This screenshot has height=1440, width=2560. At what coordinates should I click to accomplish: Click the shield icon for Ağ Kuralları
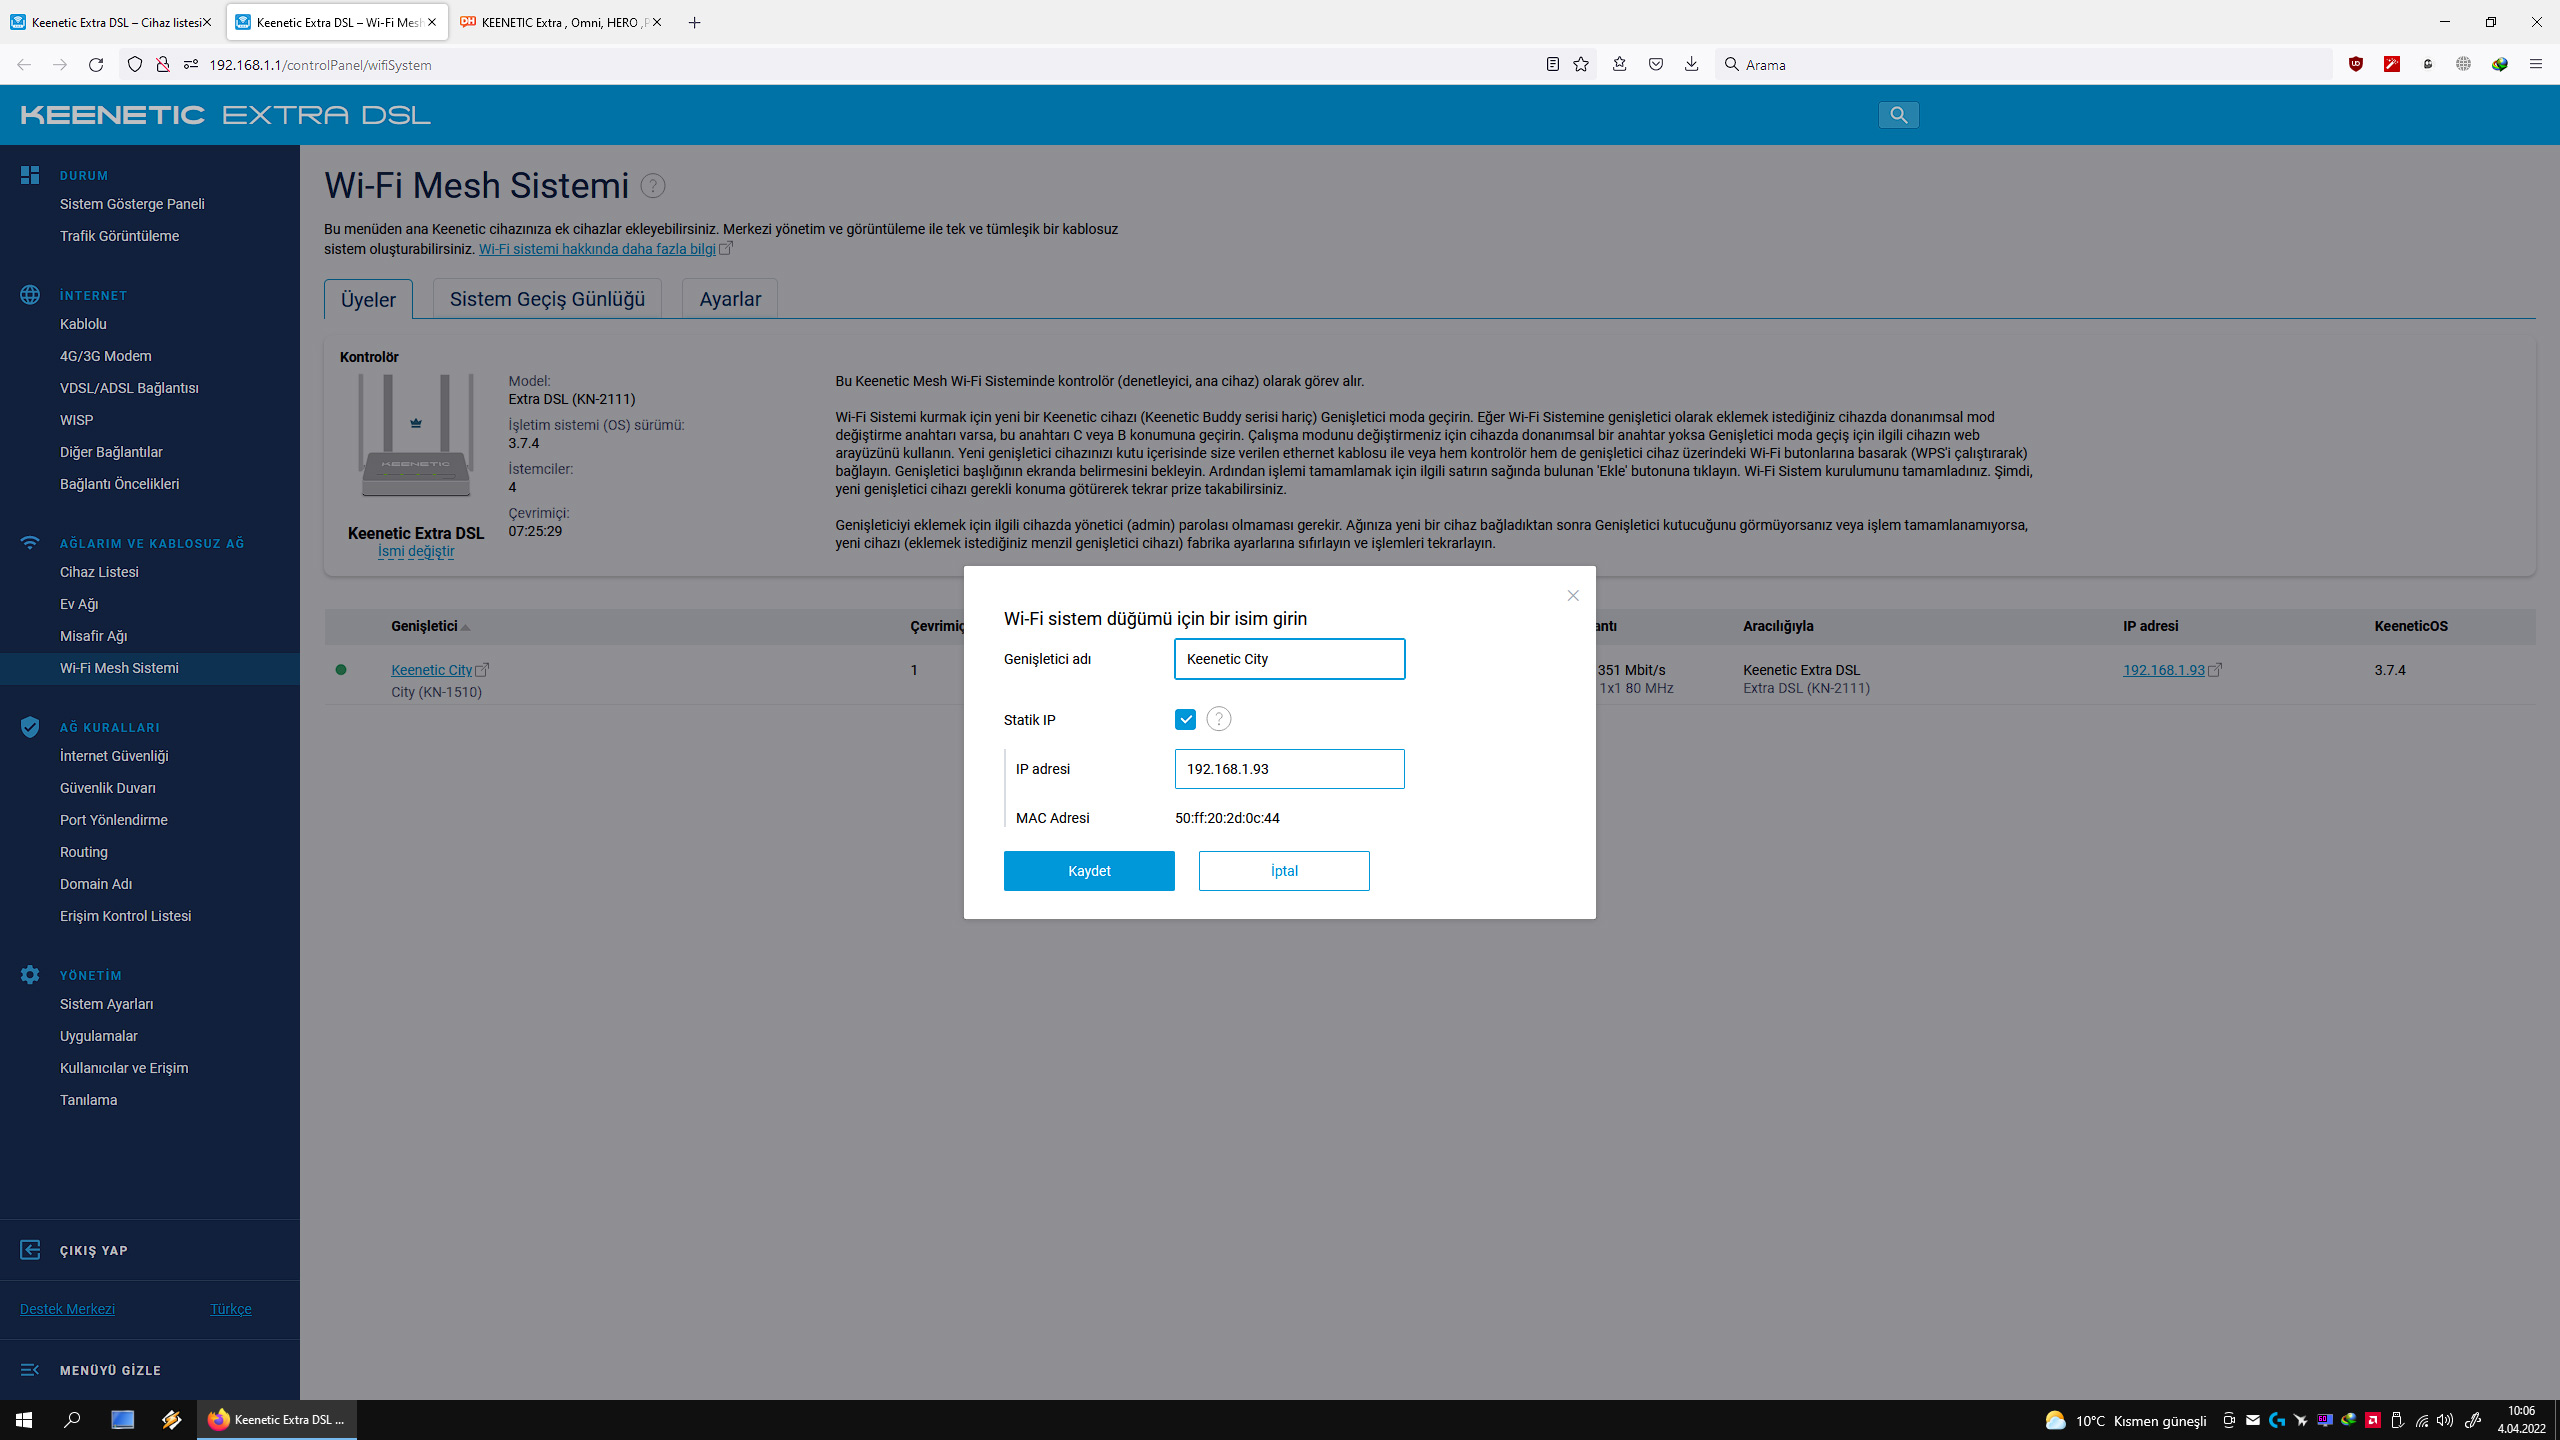click(x=30, y=727)
